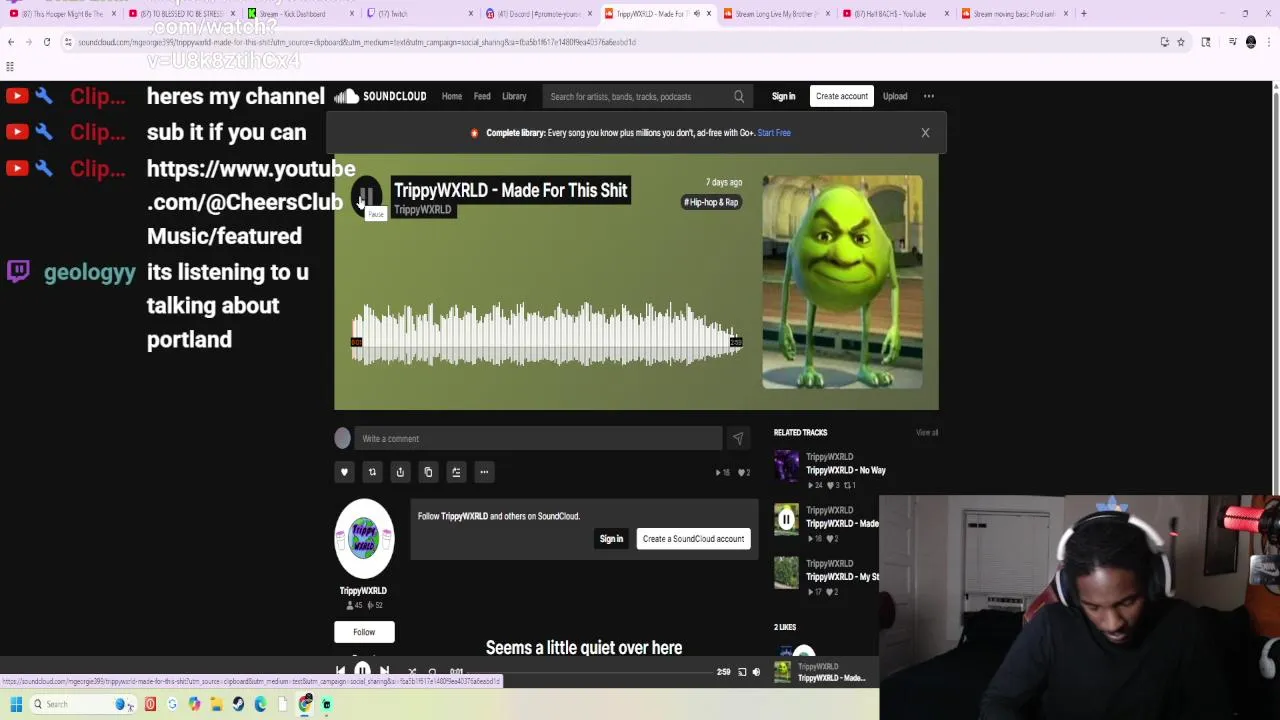Click the Create account button
The image size is (1280, 720).
(841, 96)
